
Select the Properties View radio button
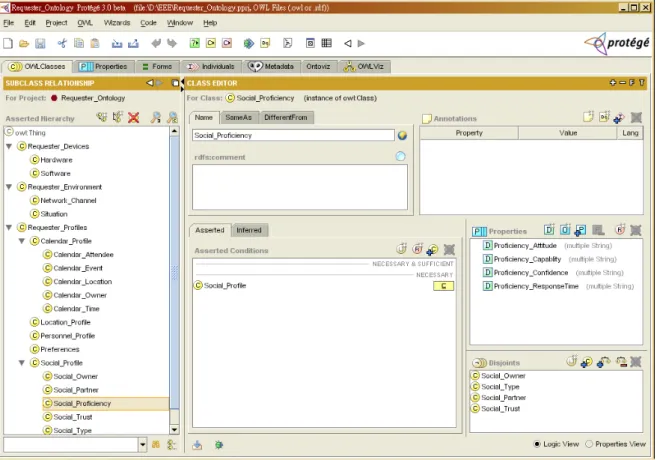[x=589, y=444]
